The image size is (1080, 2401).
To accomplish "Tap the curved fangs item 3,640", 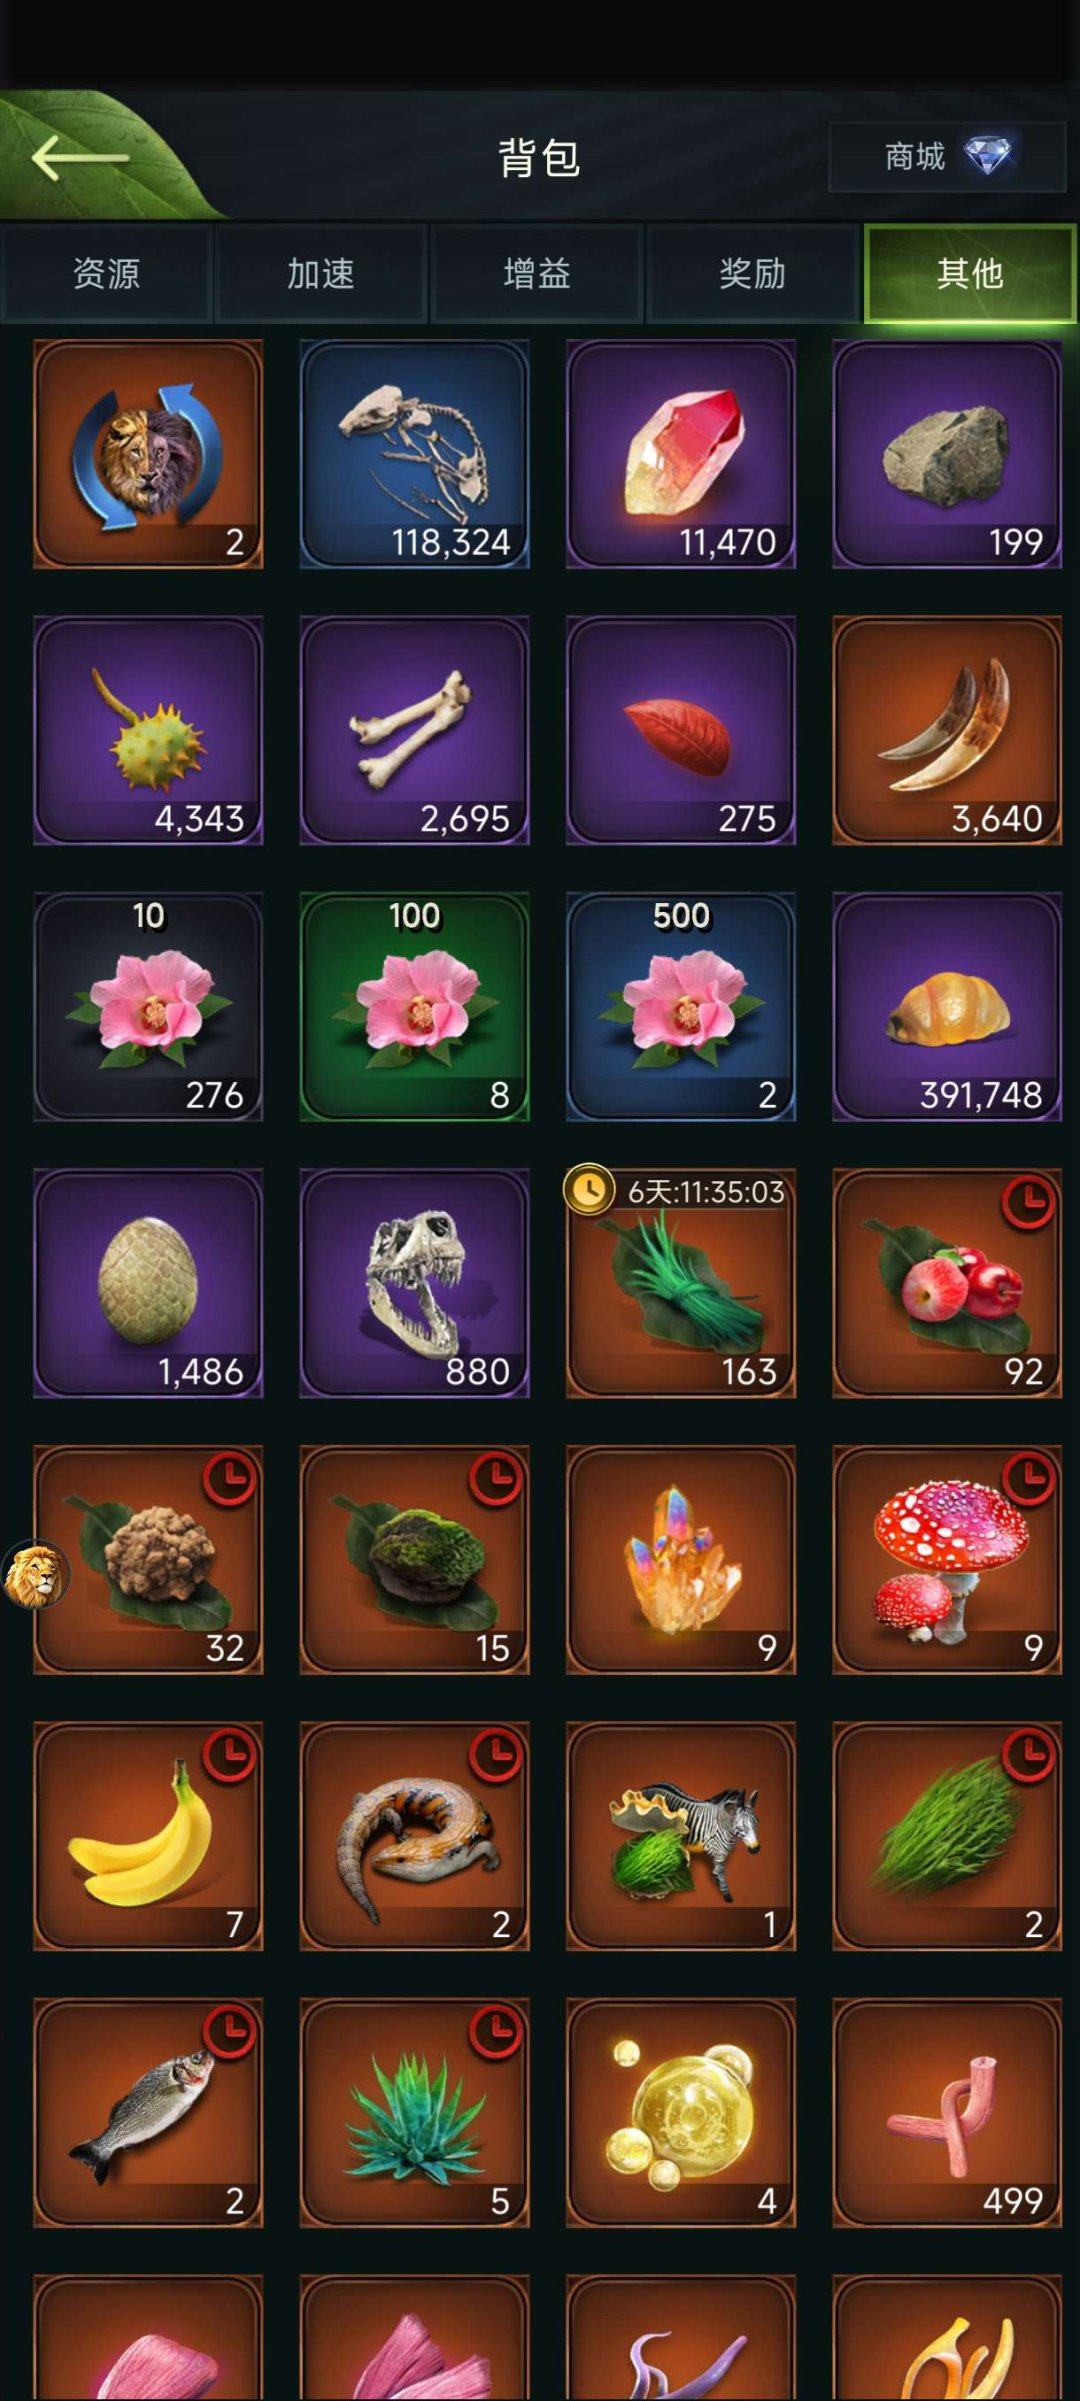I will (947, 730).
